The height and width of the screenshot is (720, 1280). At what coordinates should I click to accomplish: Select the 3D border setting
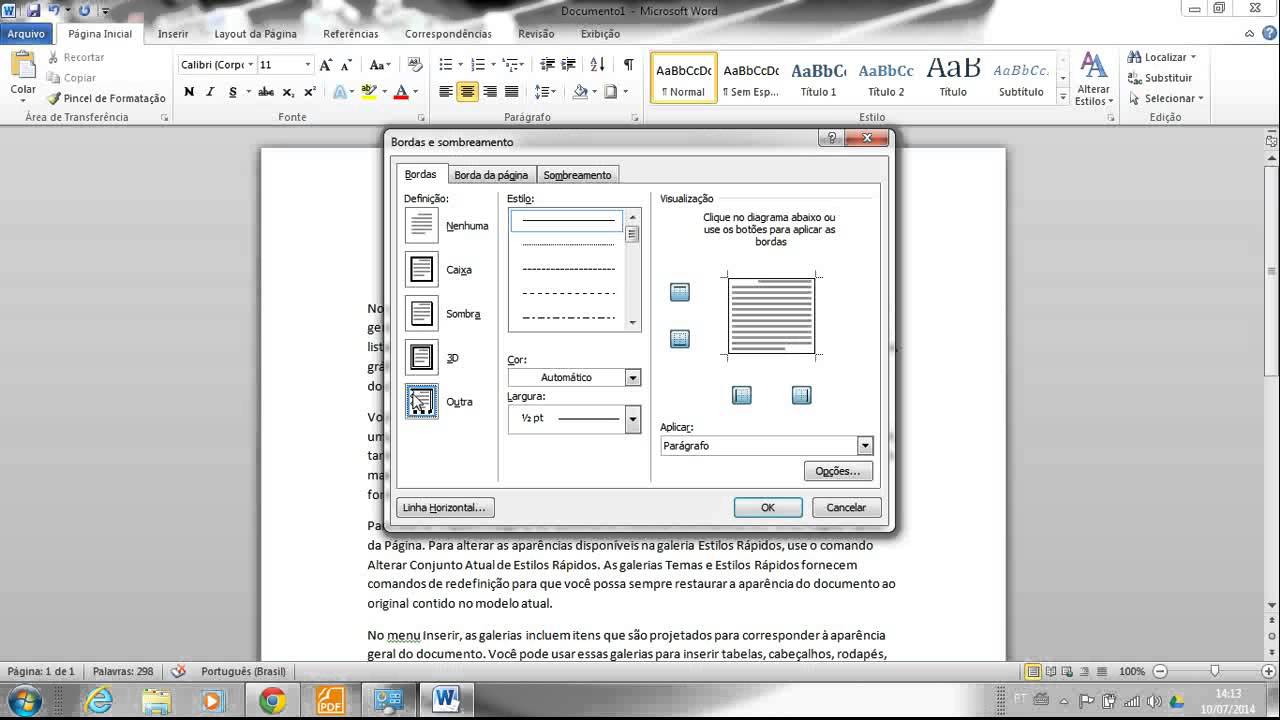click(422, 357)
